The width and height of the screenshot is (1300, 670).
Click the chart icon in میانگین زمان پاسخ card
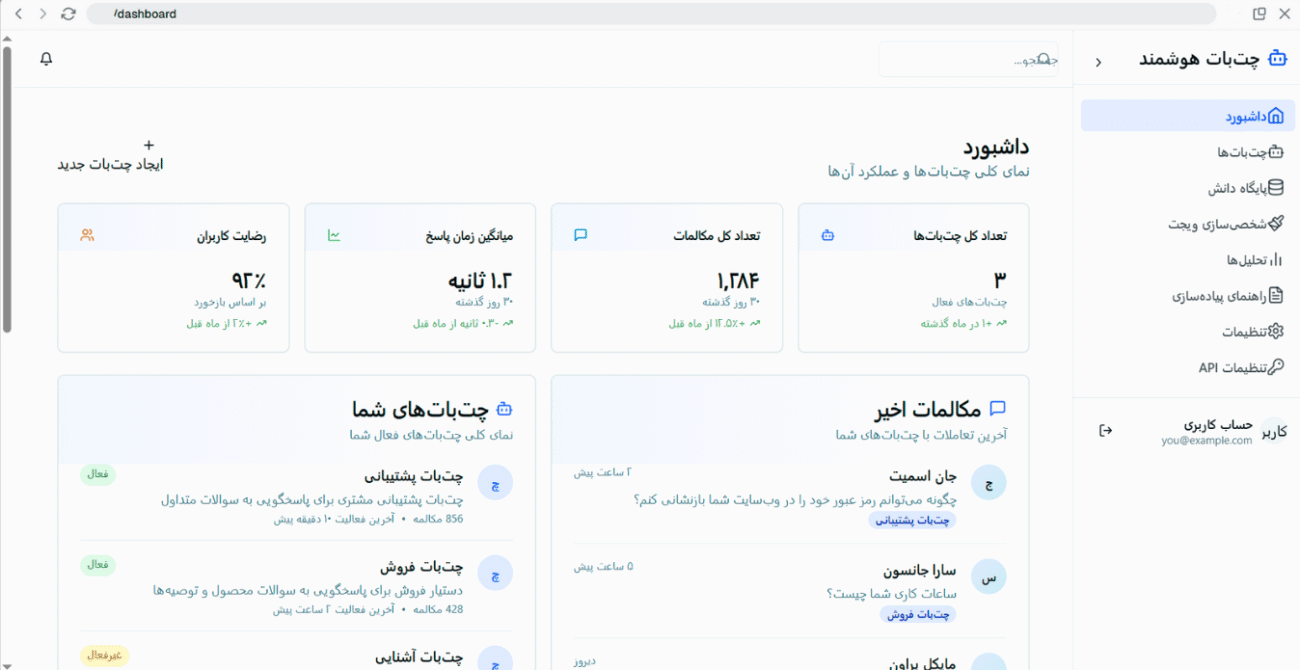coord(334,236)
